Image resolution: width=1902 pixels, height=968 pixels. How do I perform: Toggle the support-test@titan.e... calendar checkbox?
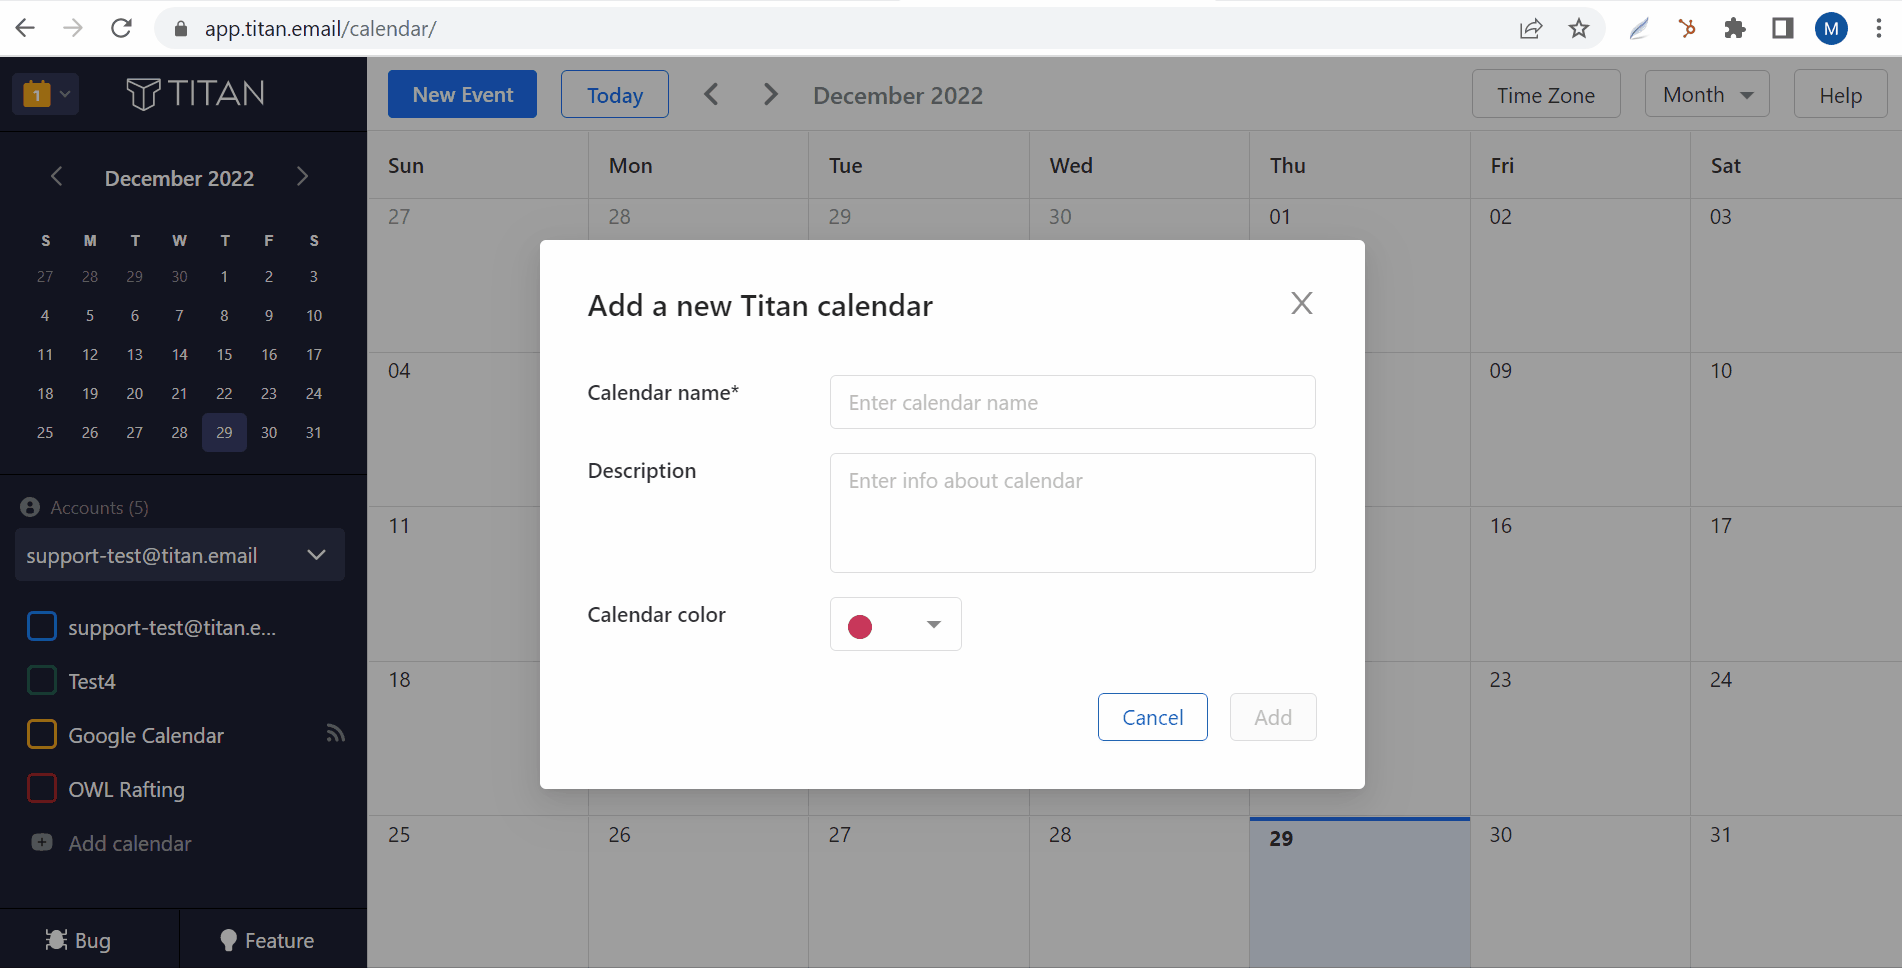[x=42, y=626]
